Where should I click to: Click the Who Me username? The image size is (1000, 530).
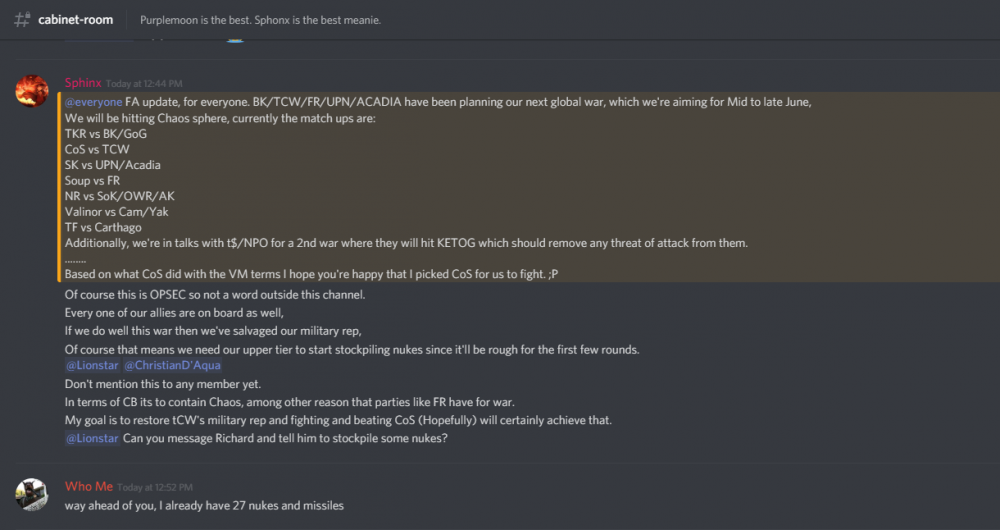coord(89,487)
